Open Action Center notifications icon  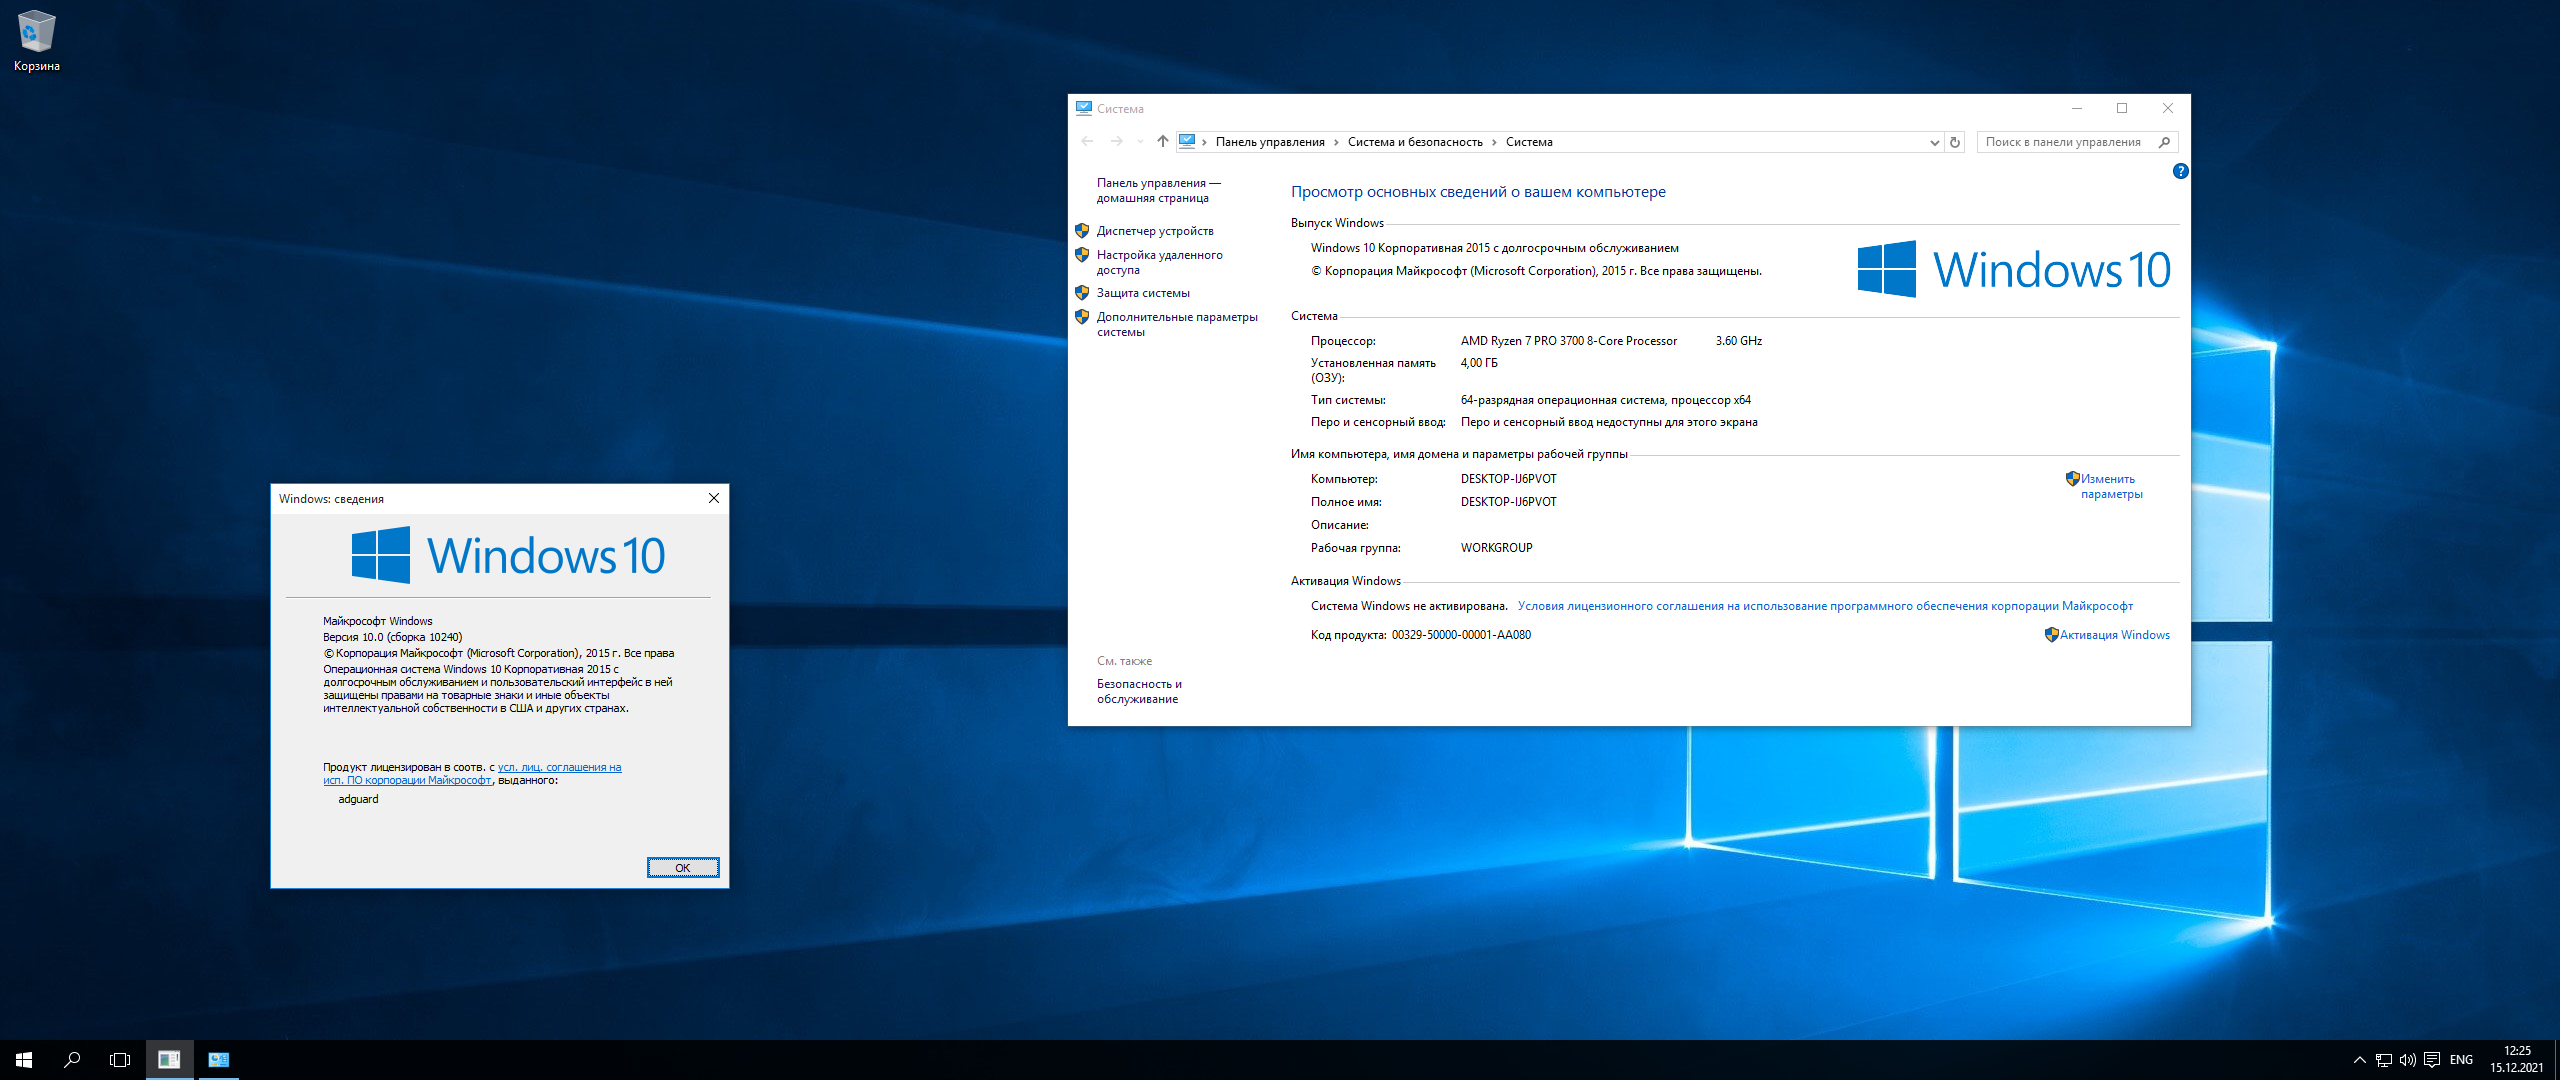tap(2432, 1060)
